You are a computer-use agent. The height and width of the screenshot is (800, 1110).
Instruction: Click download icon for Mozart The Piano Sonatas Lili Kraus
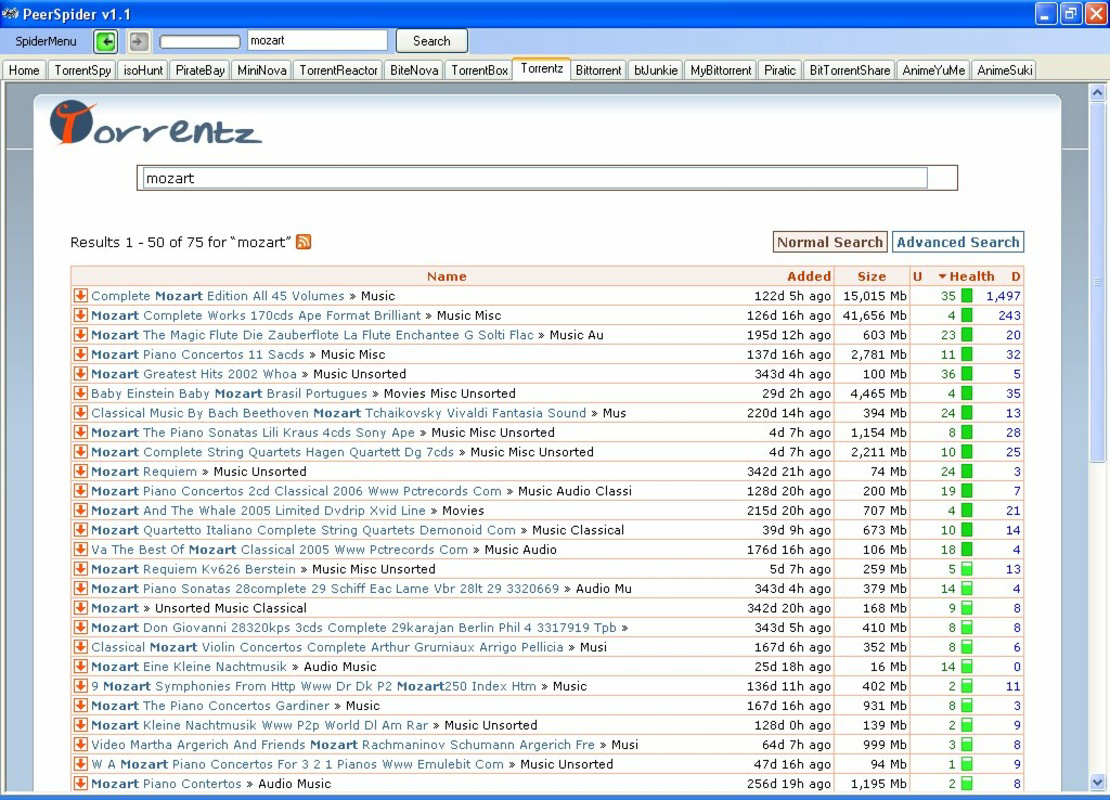click(81, 432)
